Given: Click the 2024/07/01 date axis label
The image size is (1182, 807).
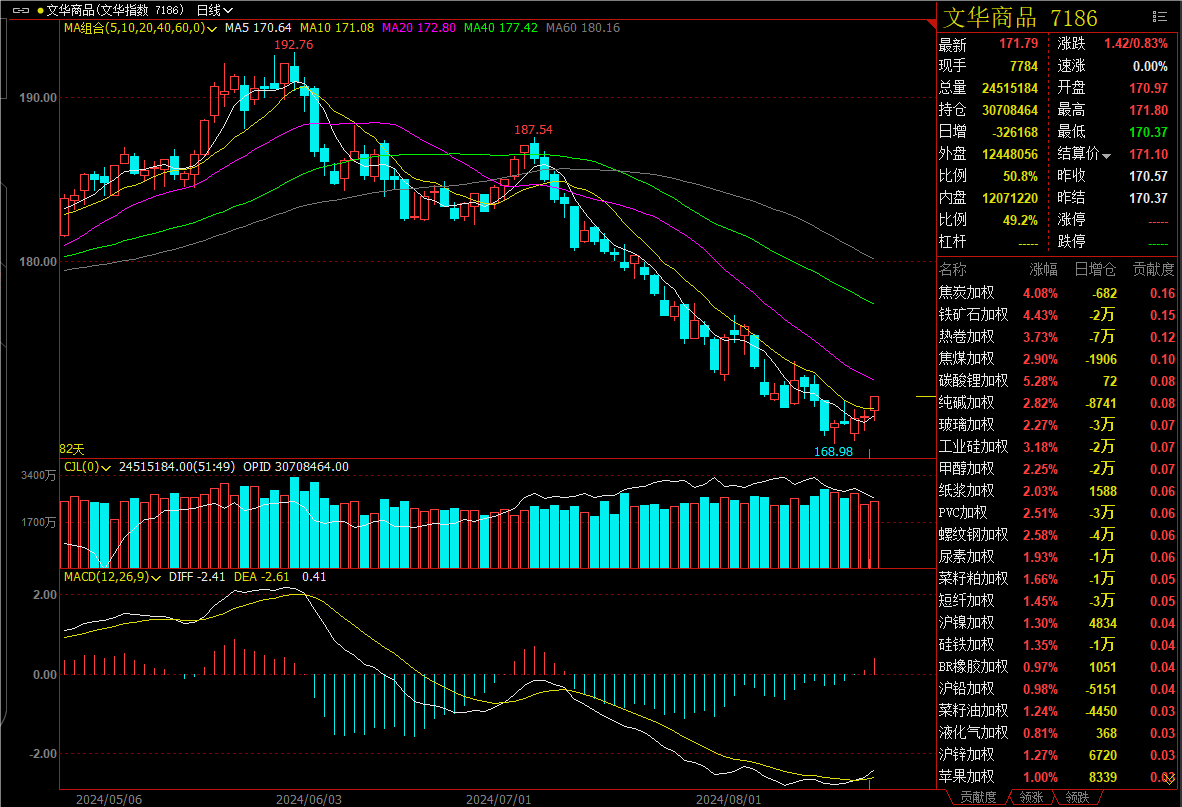Looking at the screenshot, I should (x=498, y=799).
